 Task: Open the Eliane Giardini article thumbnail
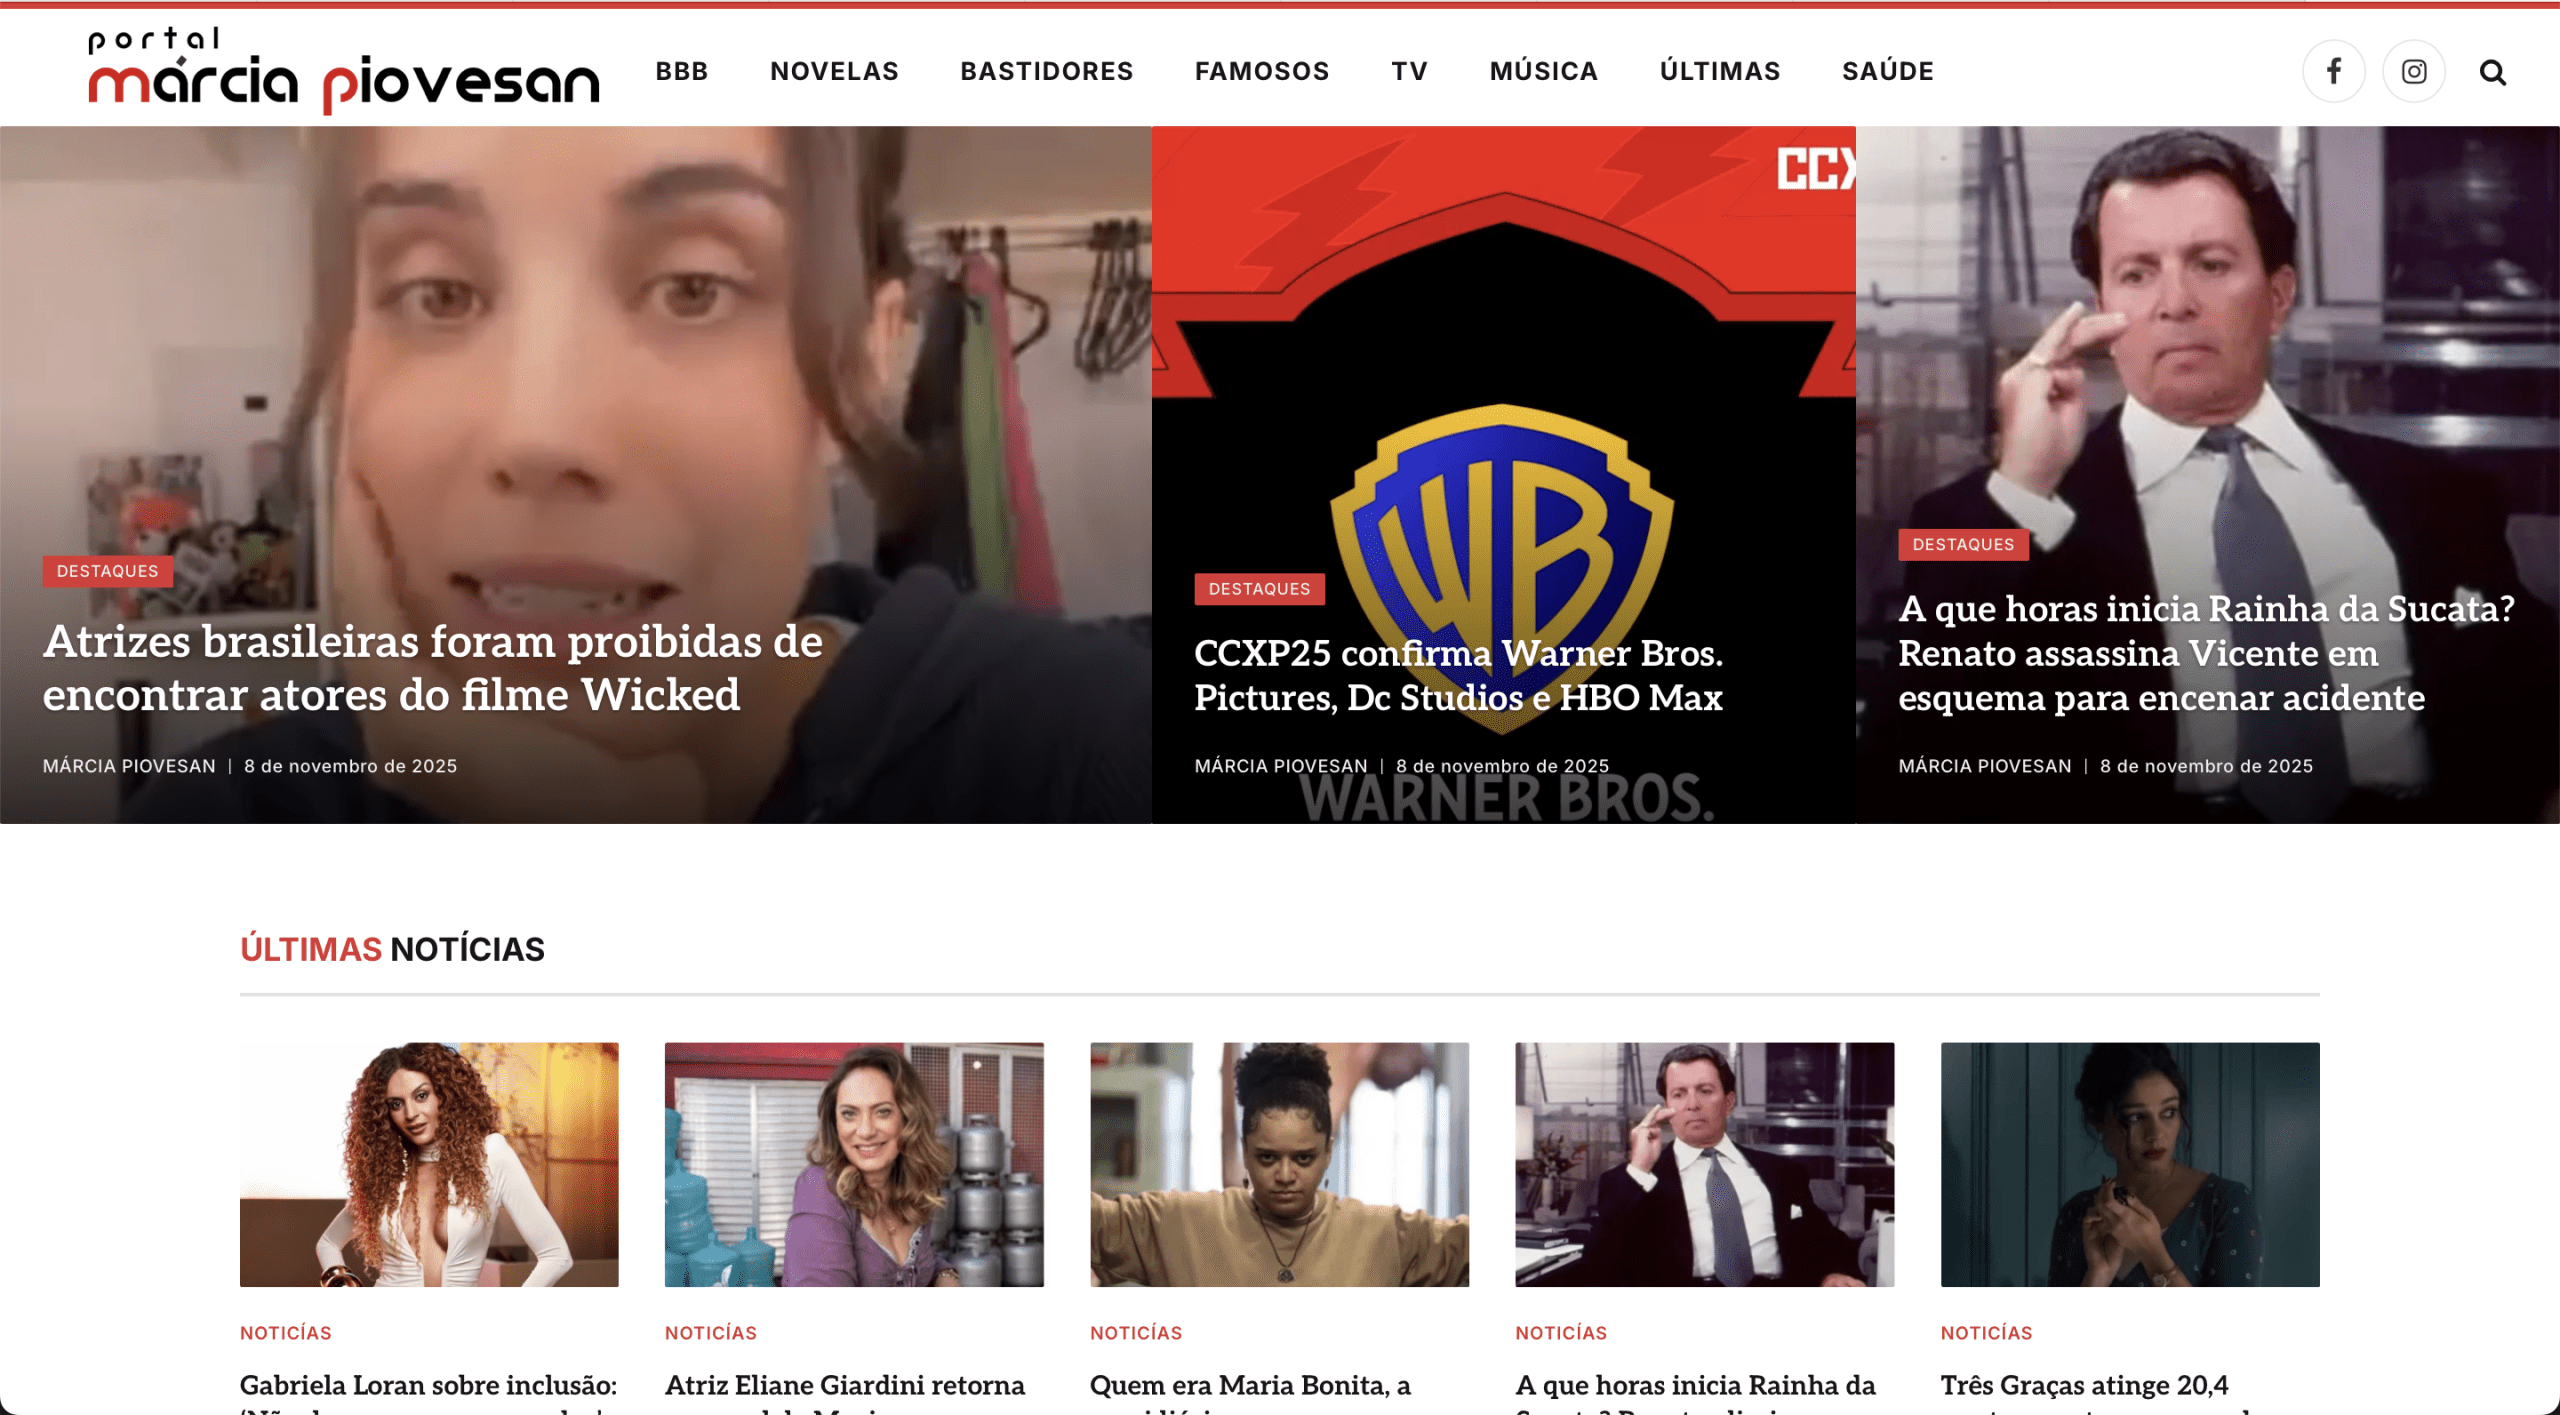click(x=853, y=1164)
